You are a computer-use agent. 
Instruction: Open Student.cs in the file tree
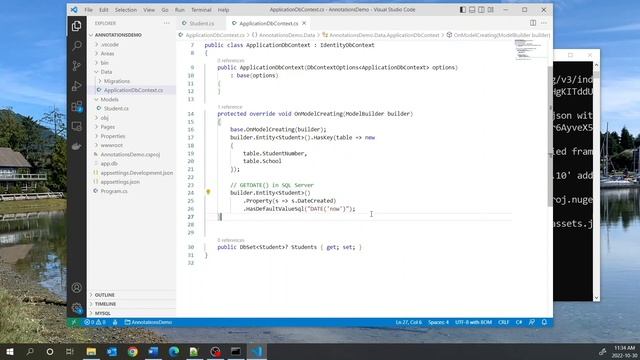(116, 109)
